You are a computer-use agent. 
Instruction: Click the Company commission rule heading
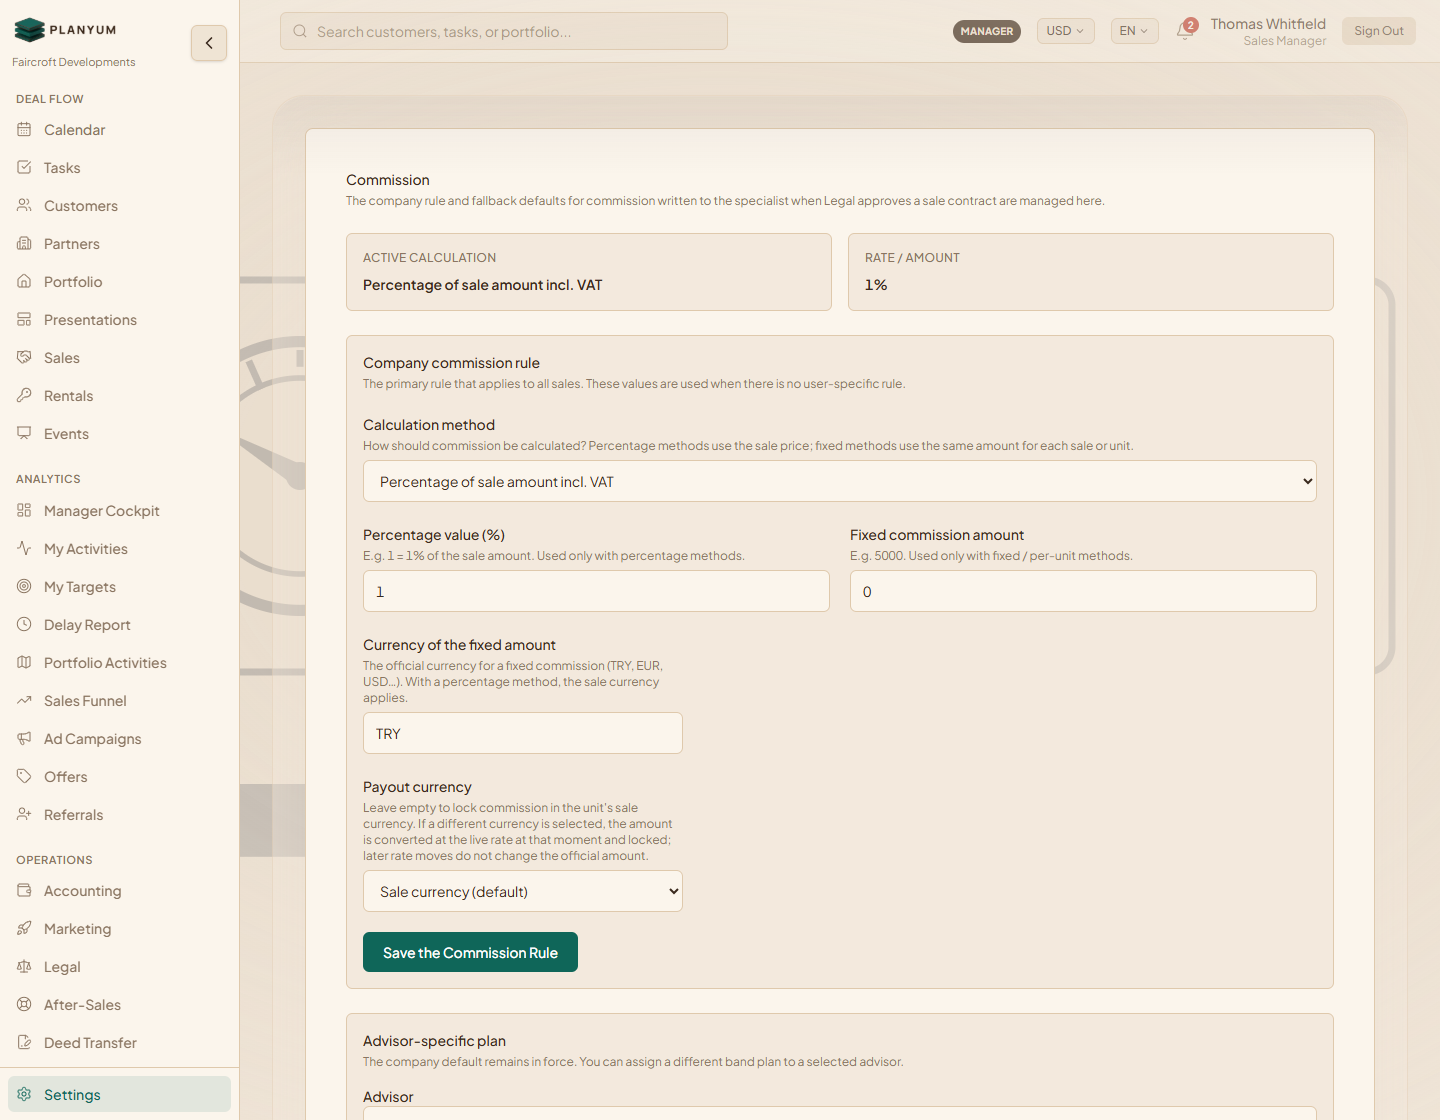(x=451, y=363)
